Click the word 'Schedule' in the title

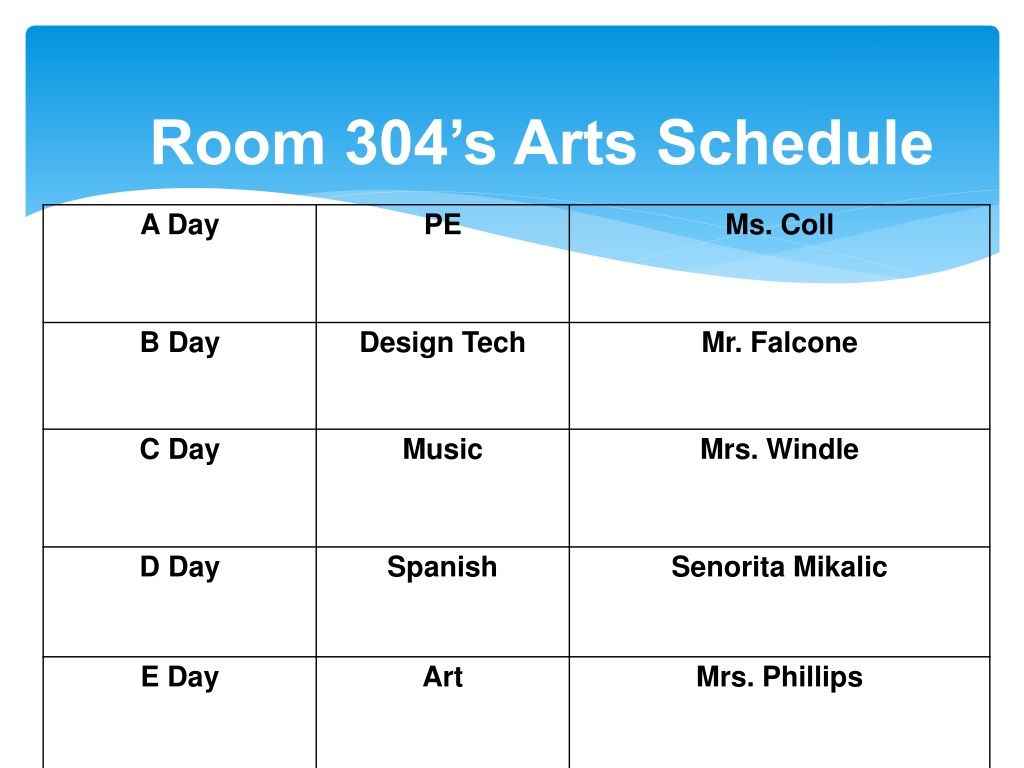point(795,142)
